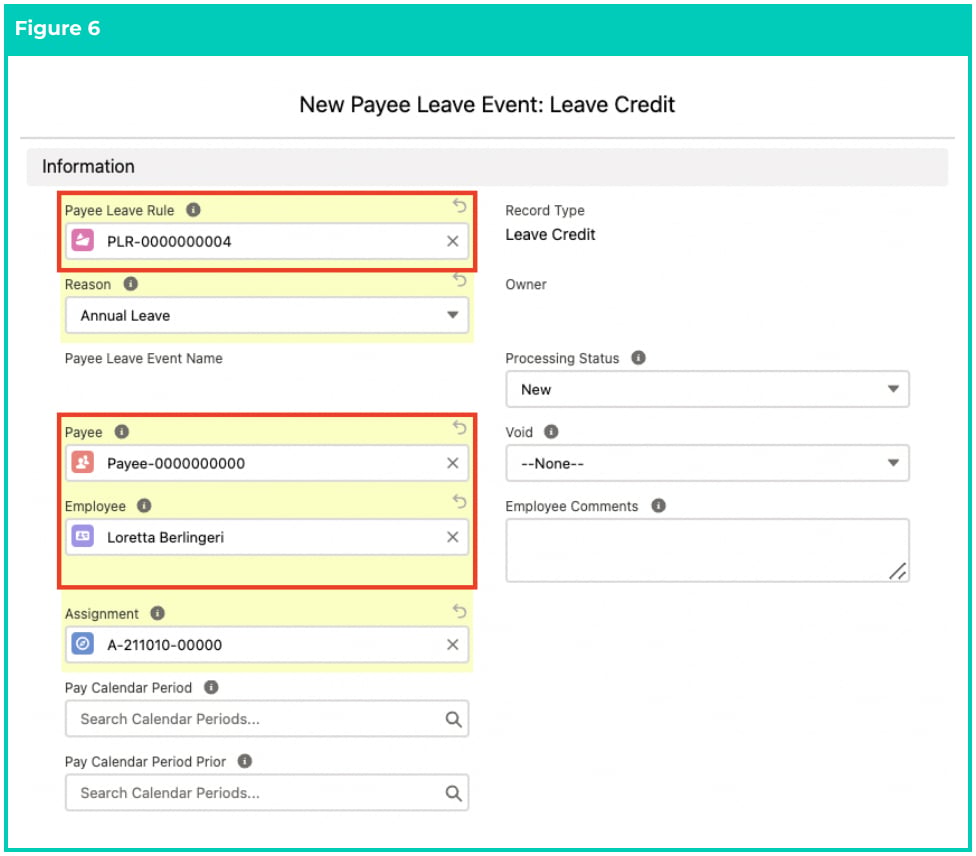
Task: Click the PLR-0000000004 lookup text
Action: click(169, 242)
